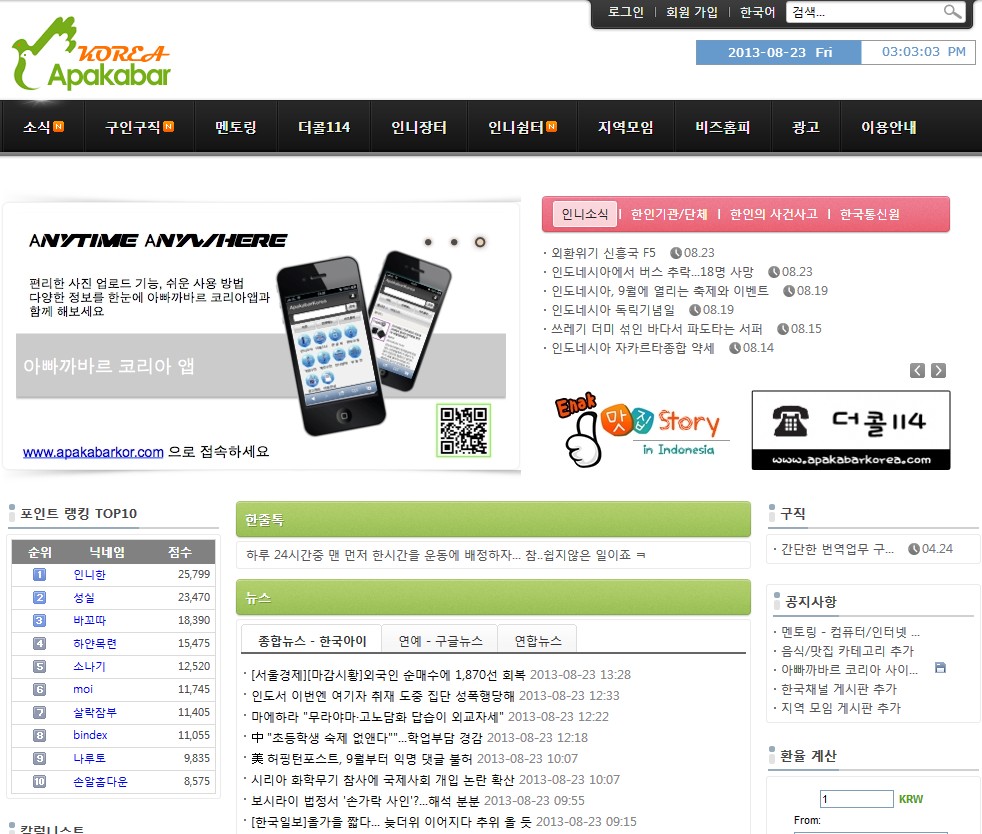Open user 바꼬따 in ranking

pyautogui.click(x=90, y=620)
